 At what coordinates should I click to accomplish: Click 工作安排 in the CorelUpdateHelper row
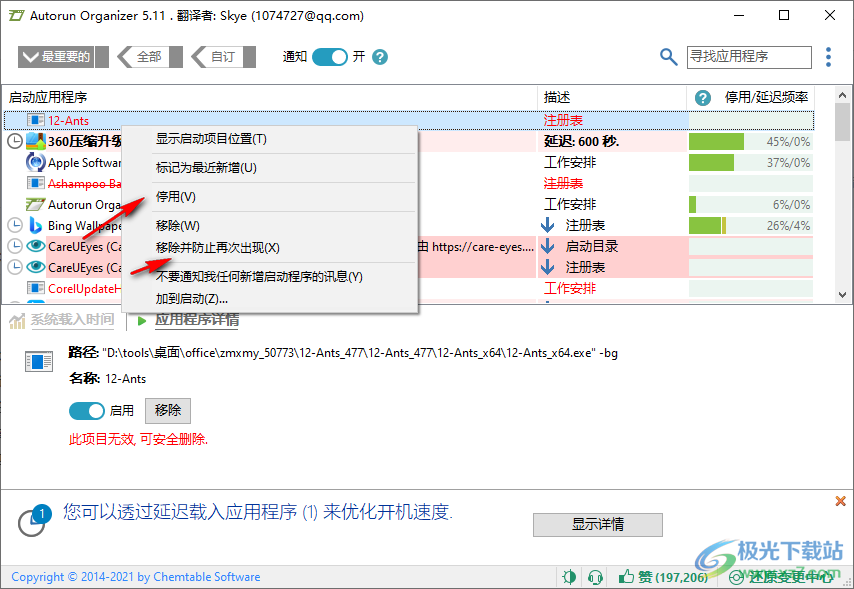click(570, 288)
